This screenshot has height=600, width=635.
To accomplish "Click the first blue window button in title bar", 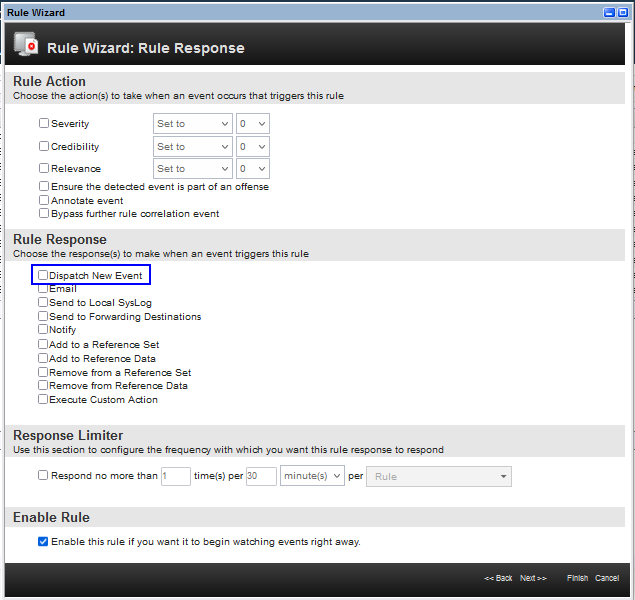I will (x=609, y=13).
